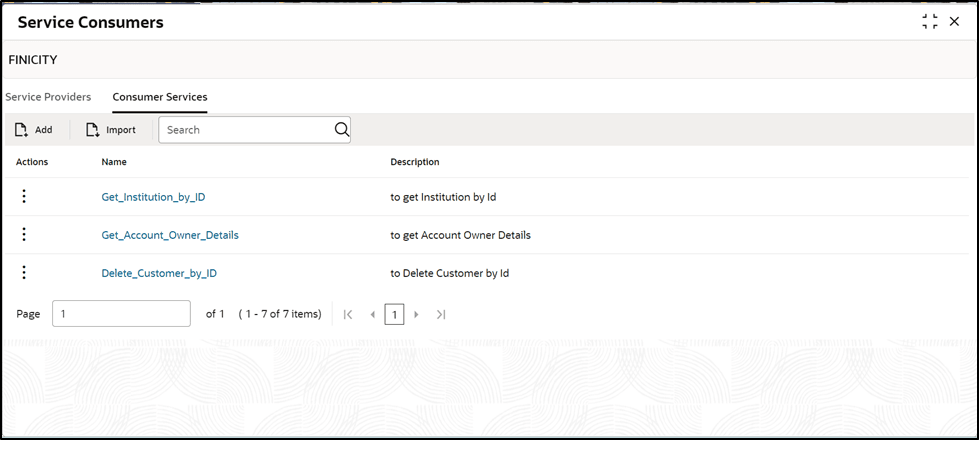Image resolution: width=979 pixels, height=472 pixels.
Task: Open the Delete_Customer_by_ID service link
Action: (x=159, y=273)
